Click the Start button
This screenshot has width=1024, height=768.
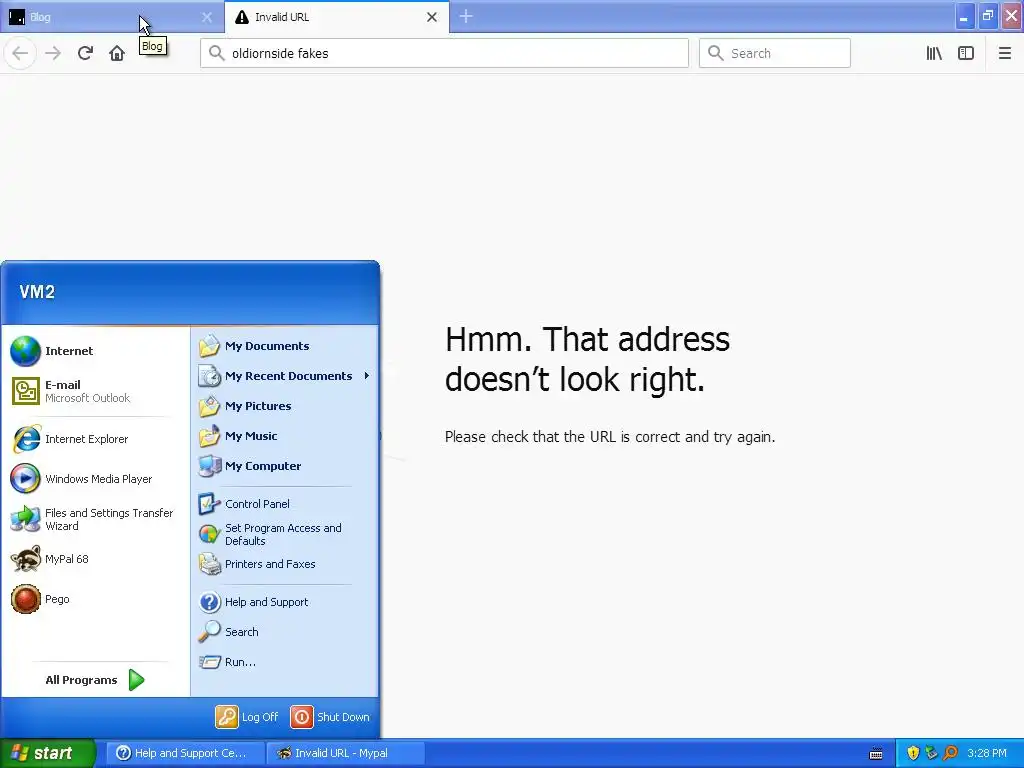click(x=47, y=753)
